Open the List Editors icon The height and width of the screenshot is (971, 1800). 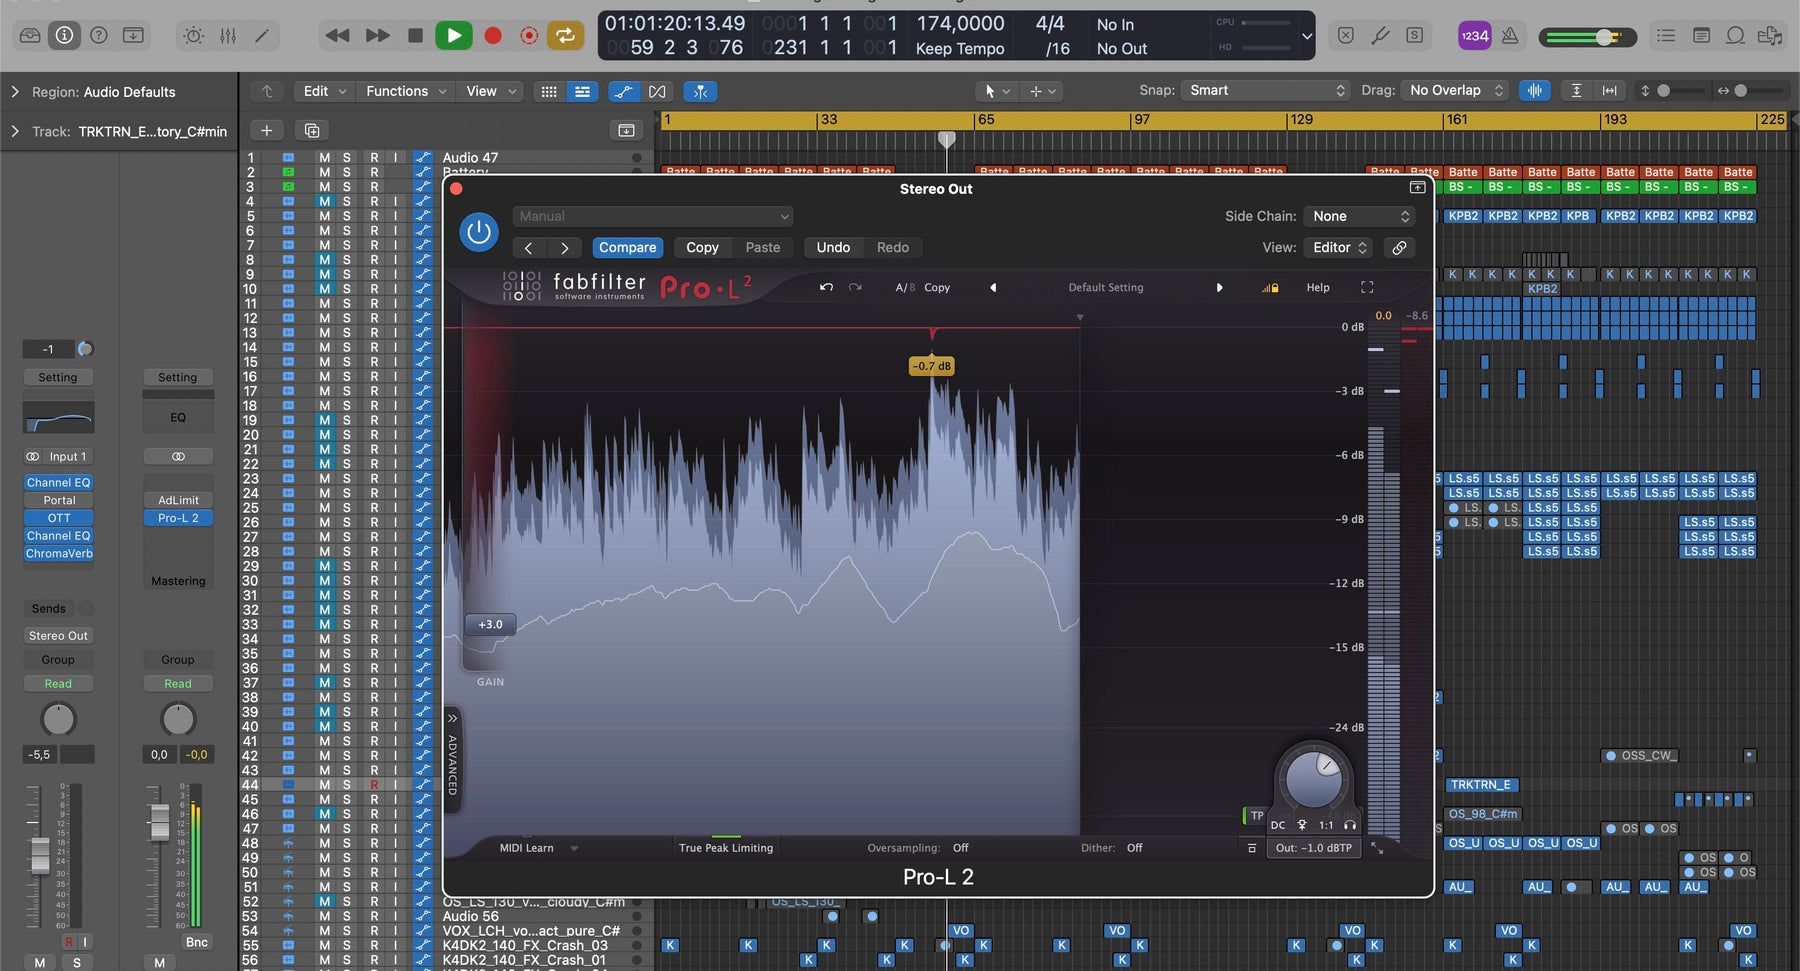tap(1666, 36)
